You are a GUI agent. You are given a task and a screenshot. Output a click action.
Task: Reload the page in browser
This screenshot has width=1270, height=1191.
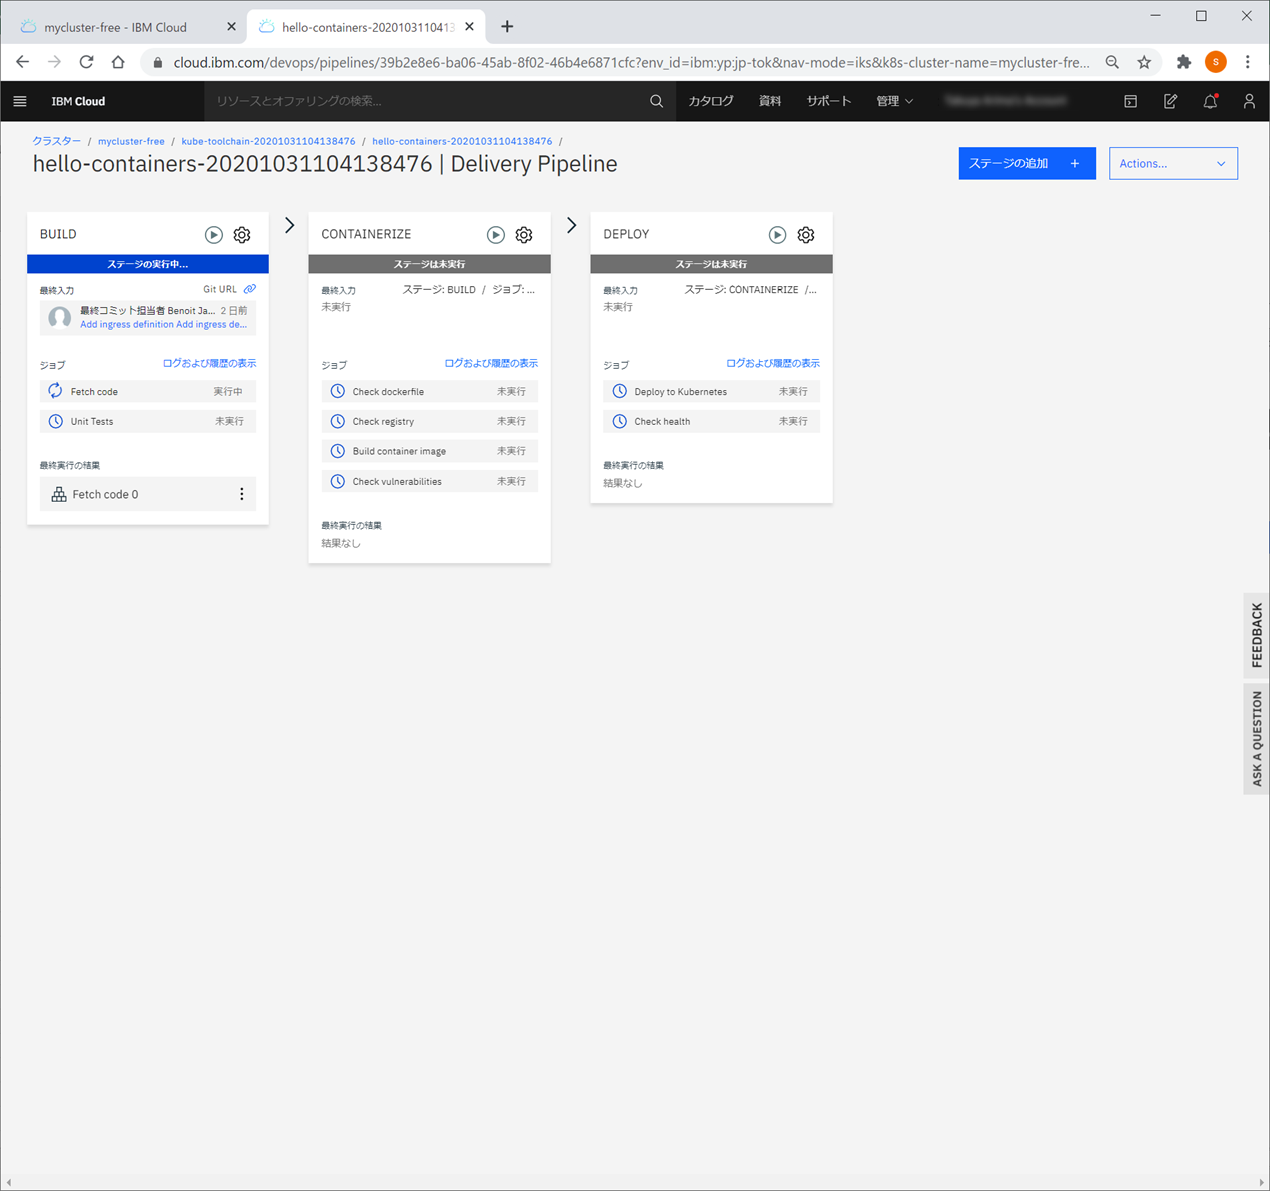click(x=86, y=62)
